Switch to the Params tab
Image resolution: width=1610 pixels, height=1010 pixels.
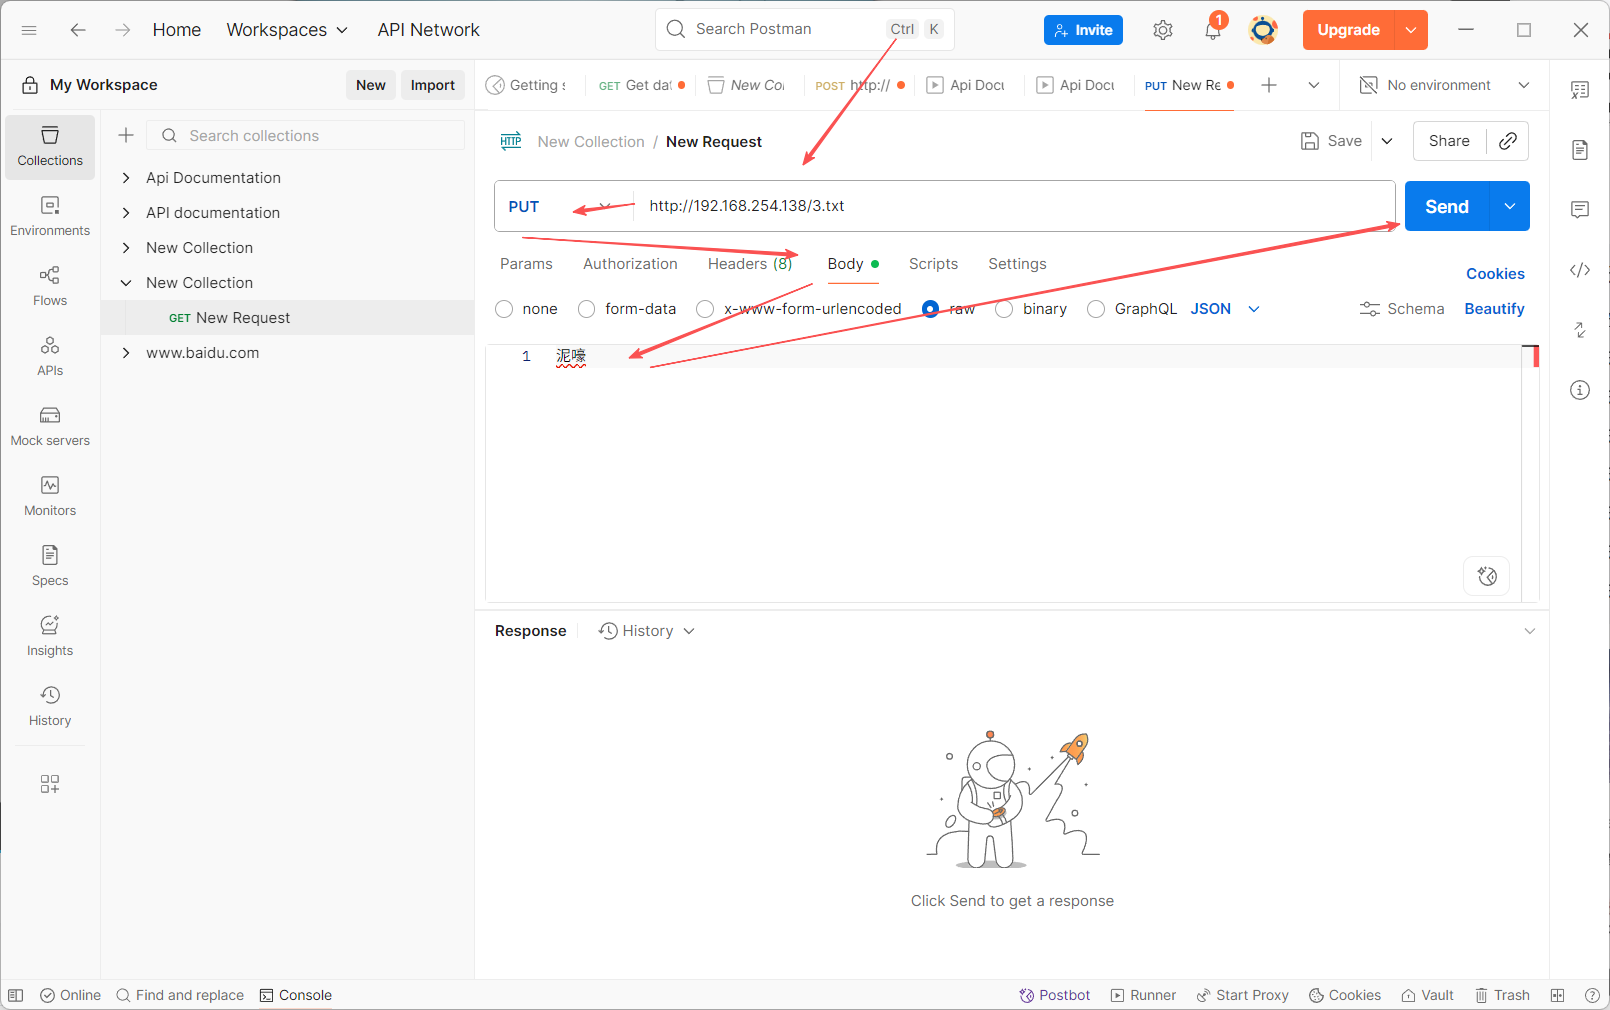526,264
